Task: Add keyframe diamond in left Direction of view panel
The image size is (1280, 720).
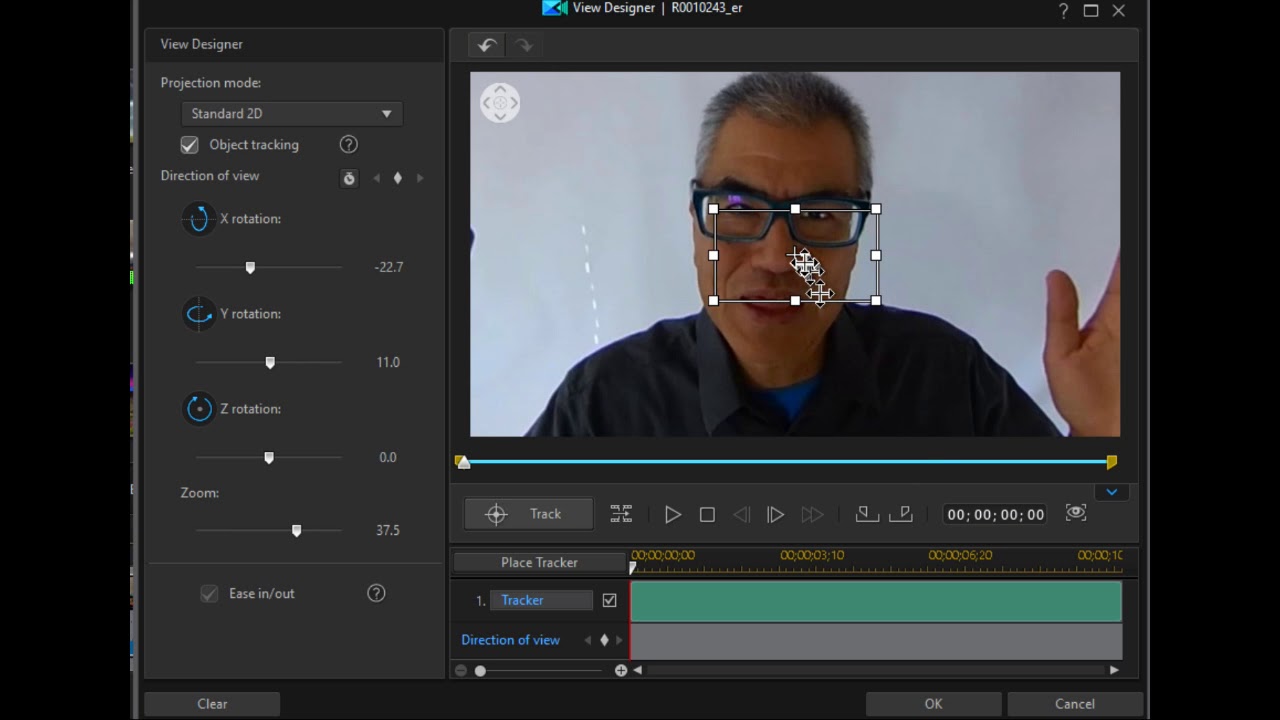Action: click(x=398, y=178)
